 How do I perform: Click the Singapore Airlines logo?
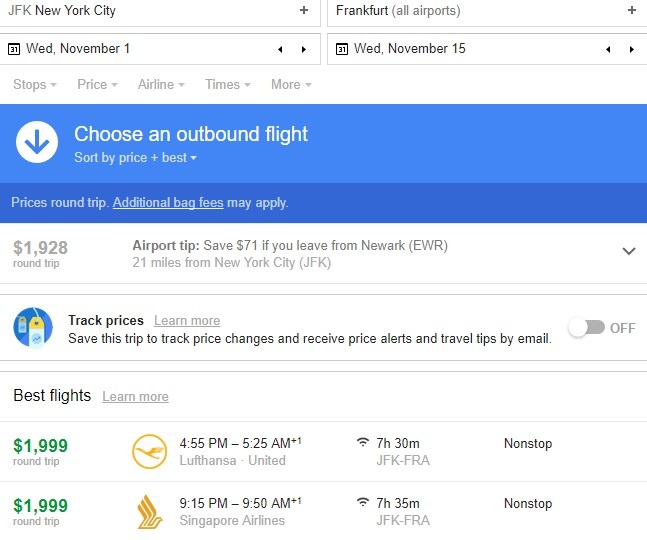[149, 512]
